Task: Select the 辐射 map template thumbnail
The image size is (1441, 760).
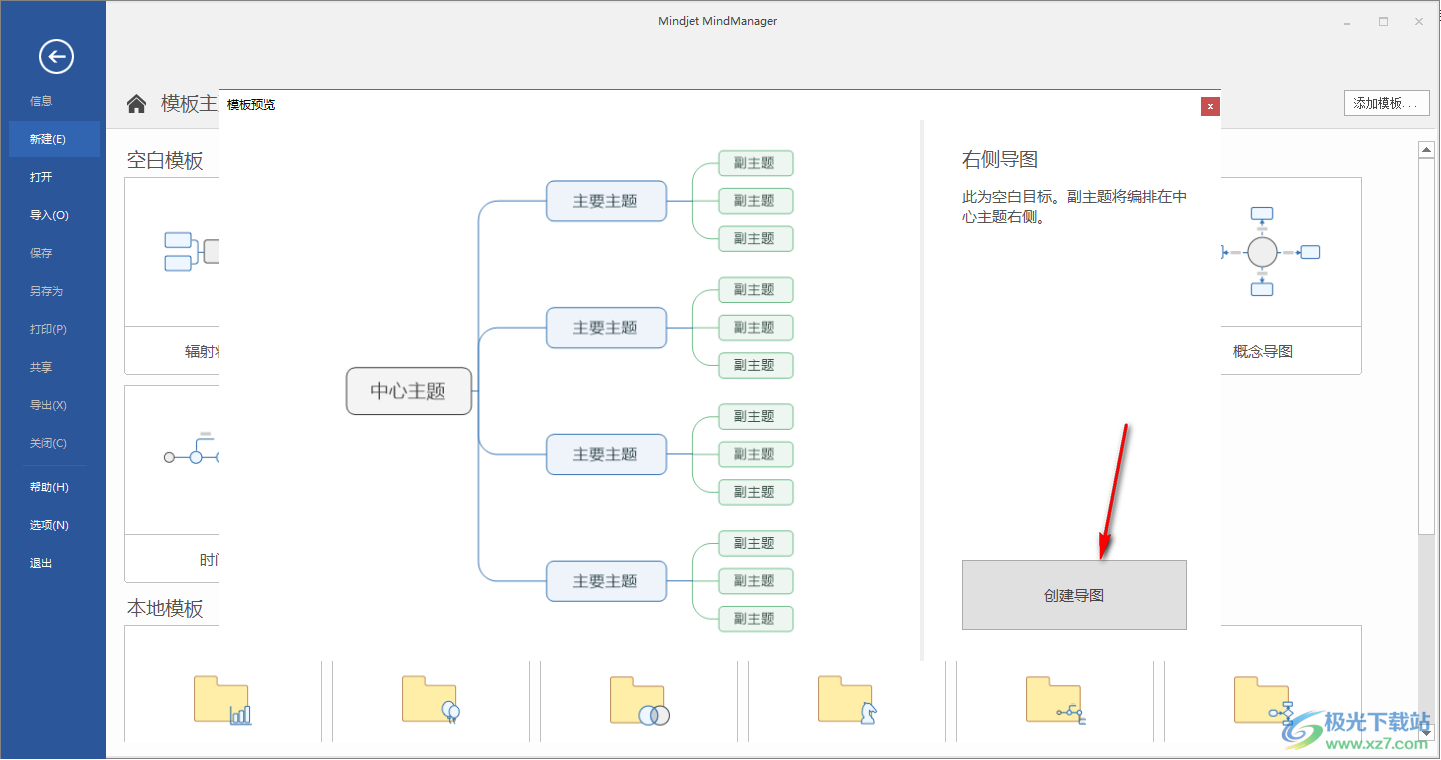Action: pos(172,276)
